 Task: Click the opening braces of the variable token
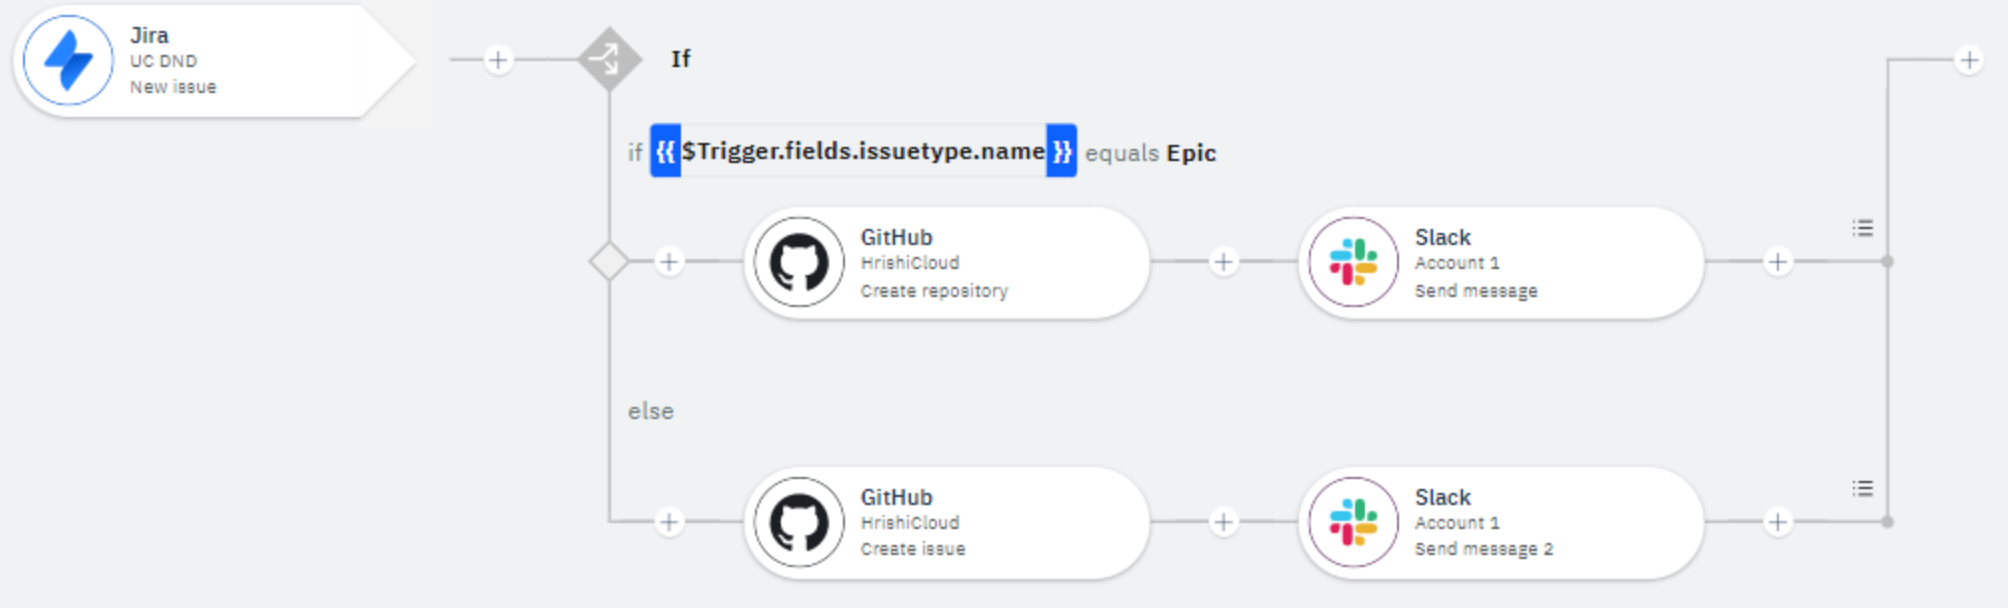point(665,152)
